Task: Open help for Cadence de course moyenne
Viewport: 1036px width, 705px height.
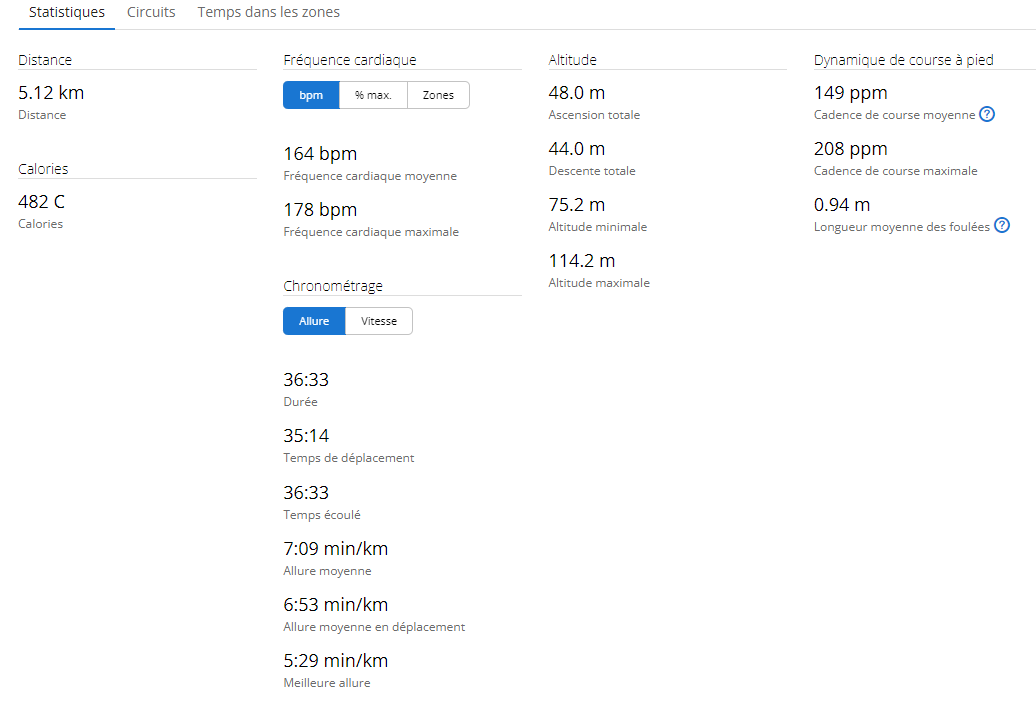Action: pos(987,114)
